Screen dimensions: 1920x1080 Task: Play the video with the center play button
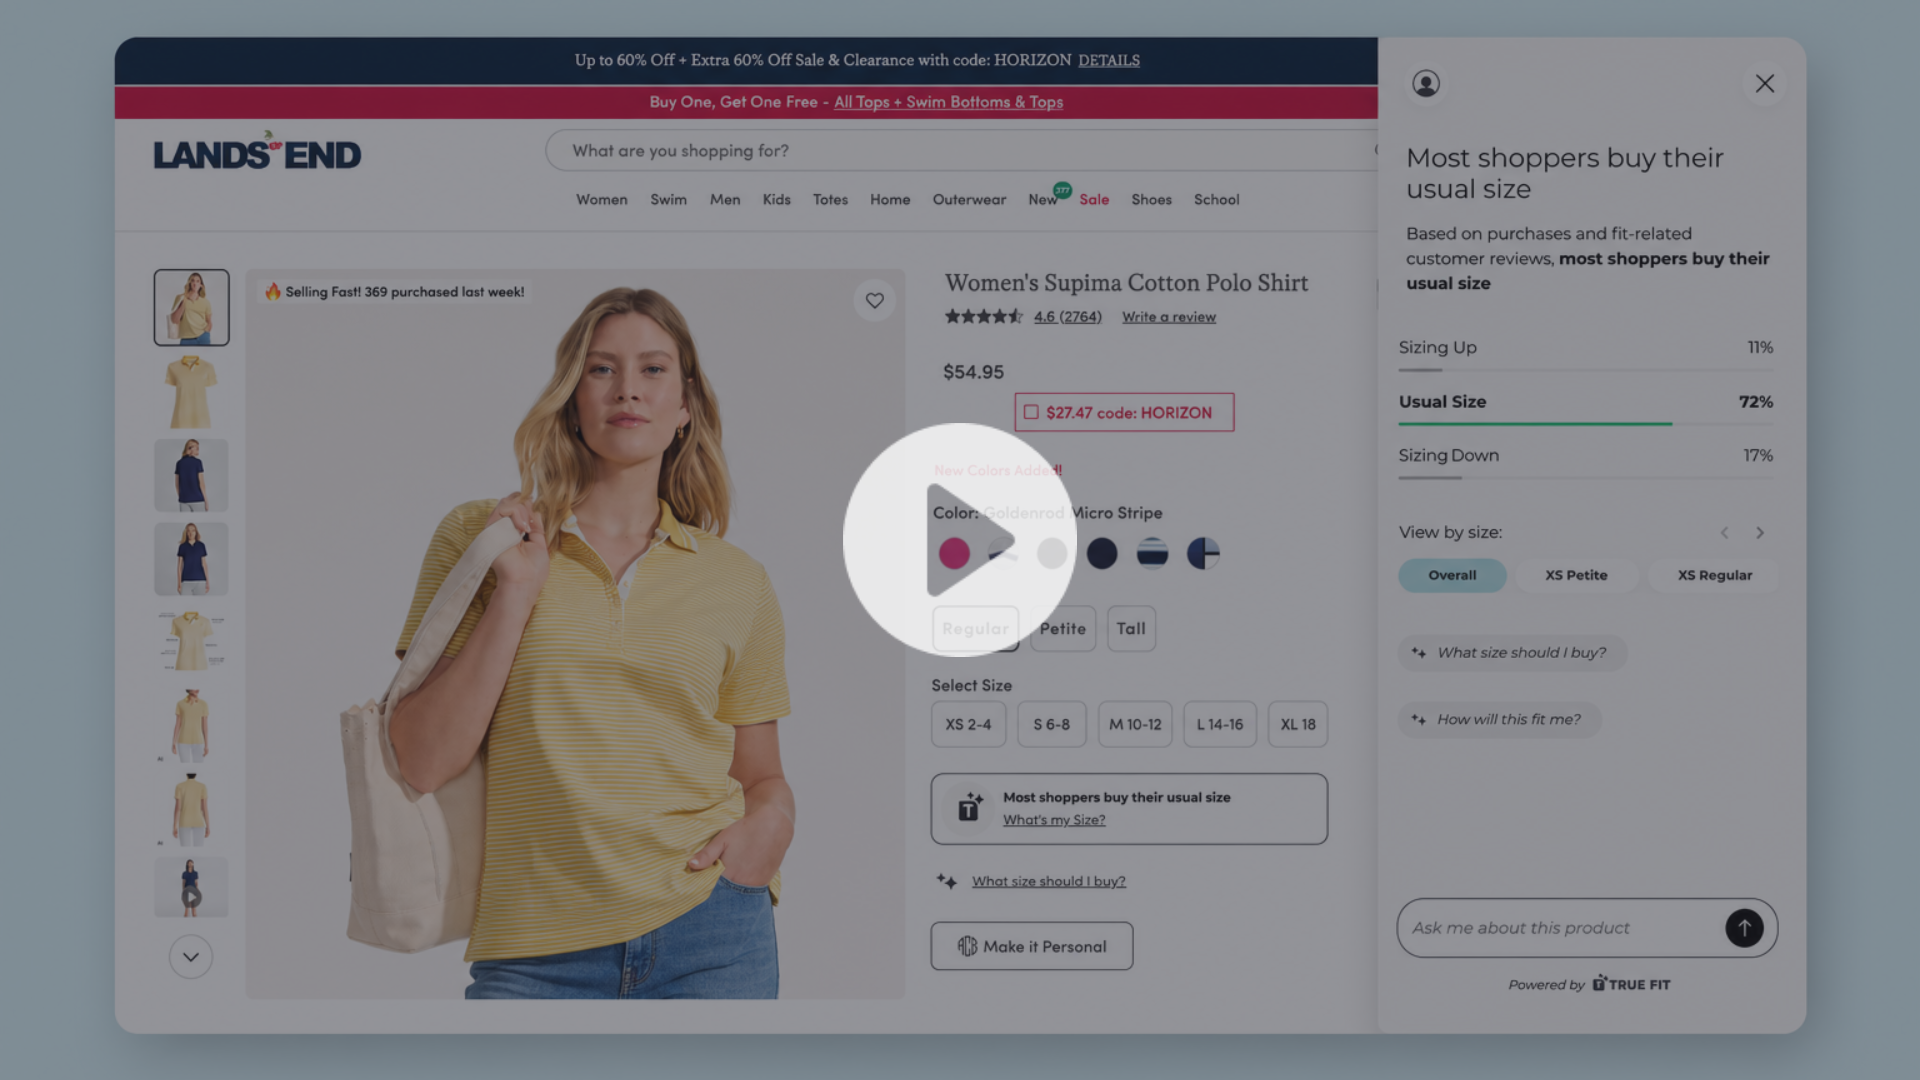pos(960,540)
